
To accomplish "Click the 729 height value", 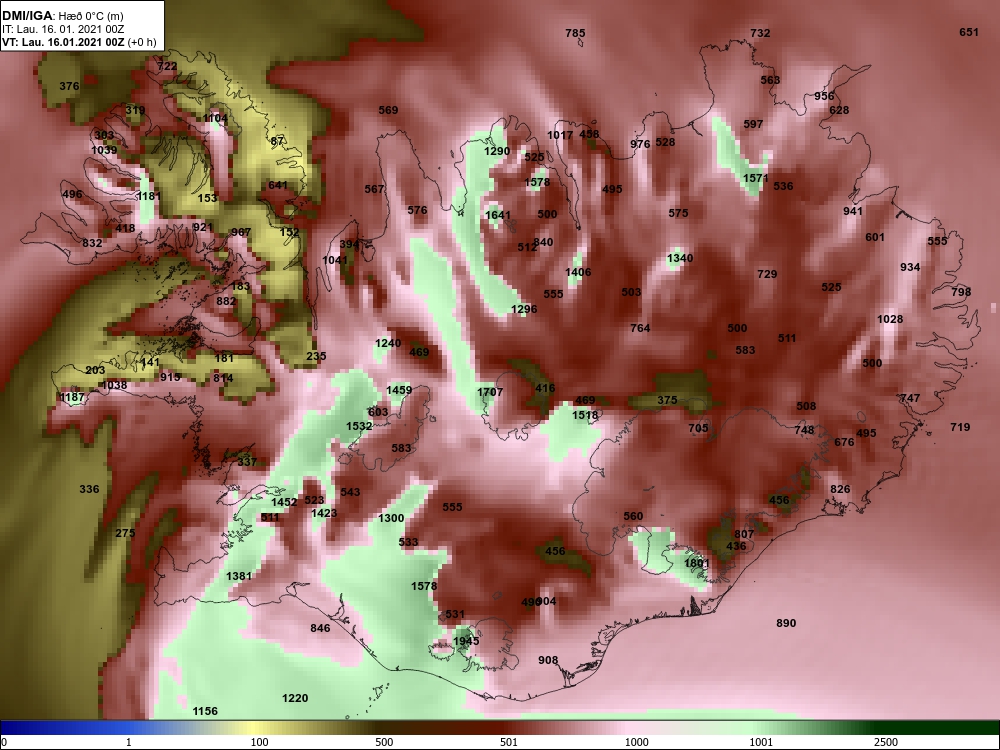I will pyautogui.click(x=767, y=274).
